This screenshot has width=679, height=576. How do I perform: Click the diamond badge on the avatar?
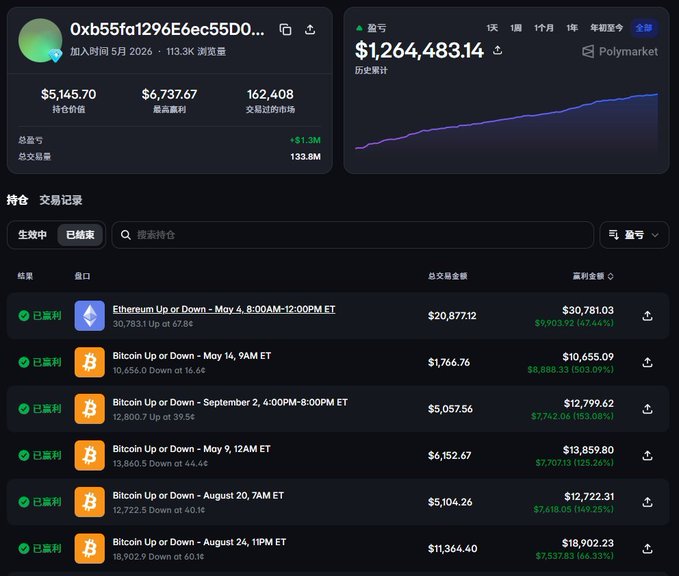[x=55, y=55]
